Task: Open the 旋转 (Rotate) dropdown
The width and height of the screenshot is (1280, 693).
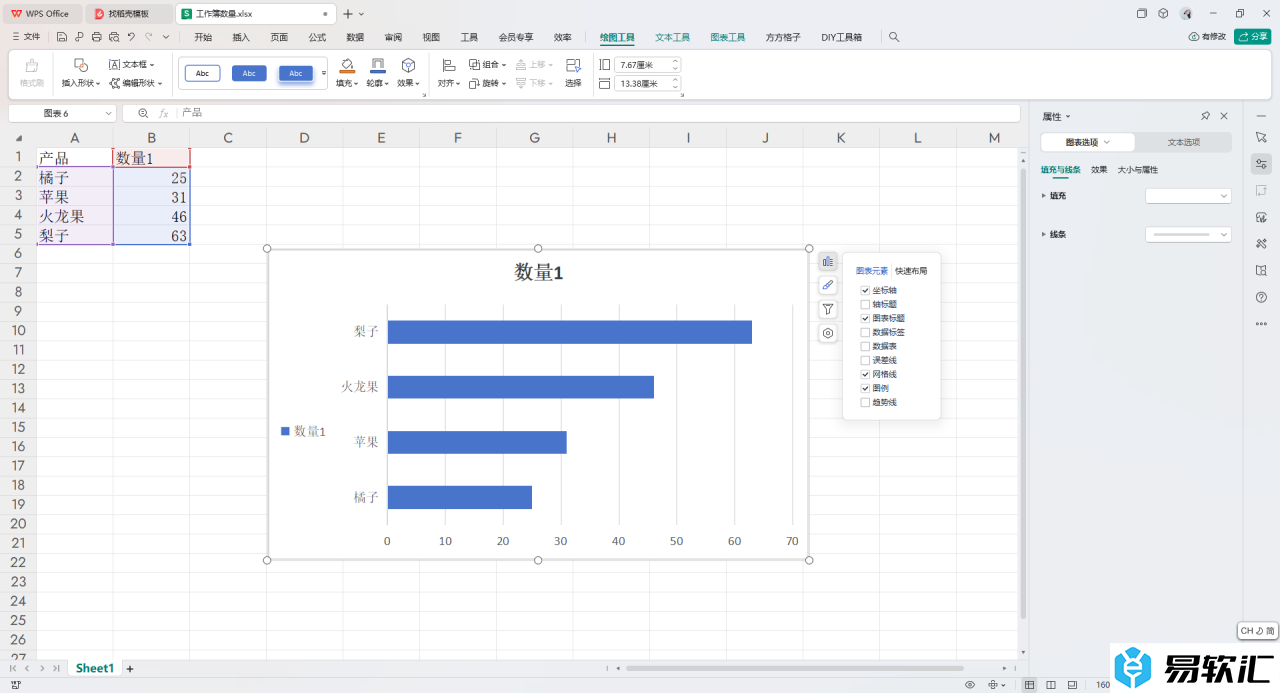Action: (487, 84)
